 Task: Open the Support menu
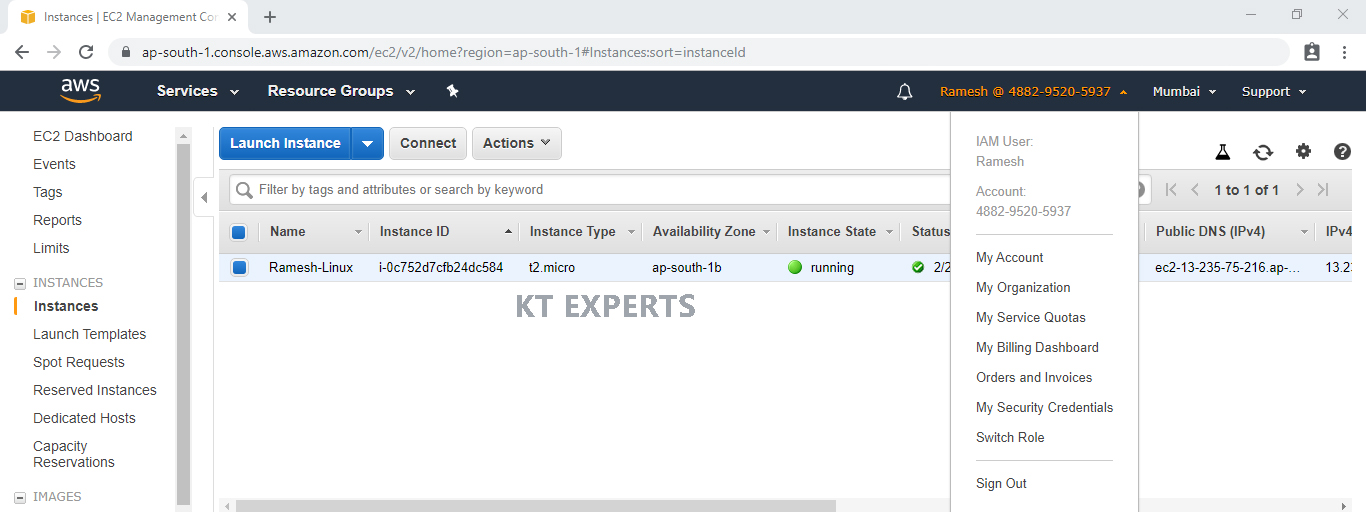1274,91
